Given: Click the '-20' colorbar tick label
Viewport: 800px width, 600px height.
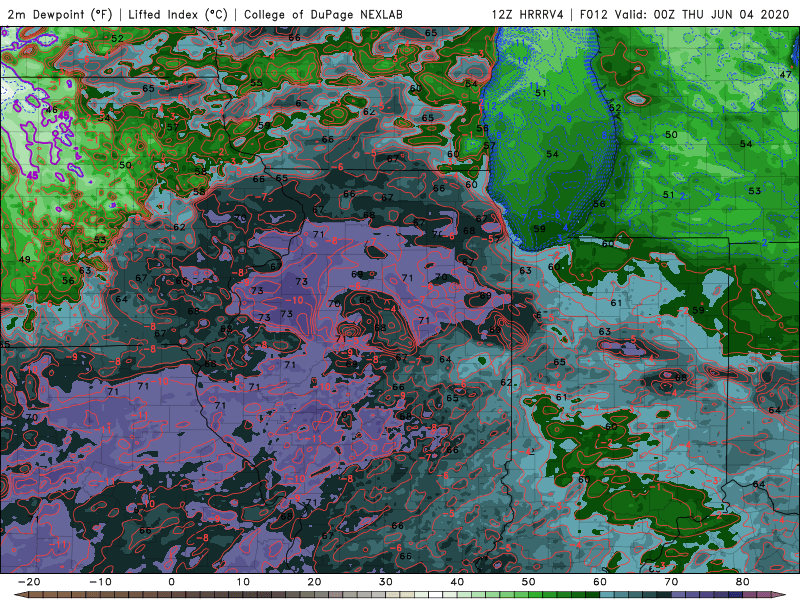Looking at the screenshot, I should [x=29, y=582].
